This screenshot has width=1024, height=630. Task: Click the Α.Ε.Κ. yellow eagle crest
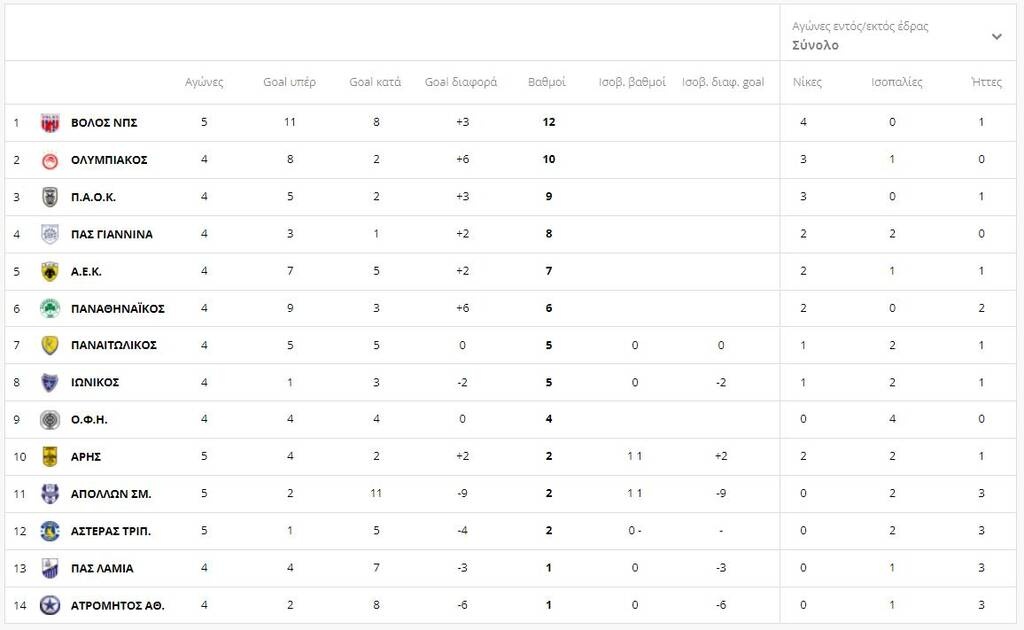tap(50, 272)
